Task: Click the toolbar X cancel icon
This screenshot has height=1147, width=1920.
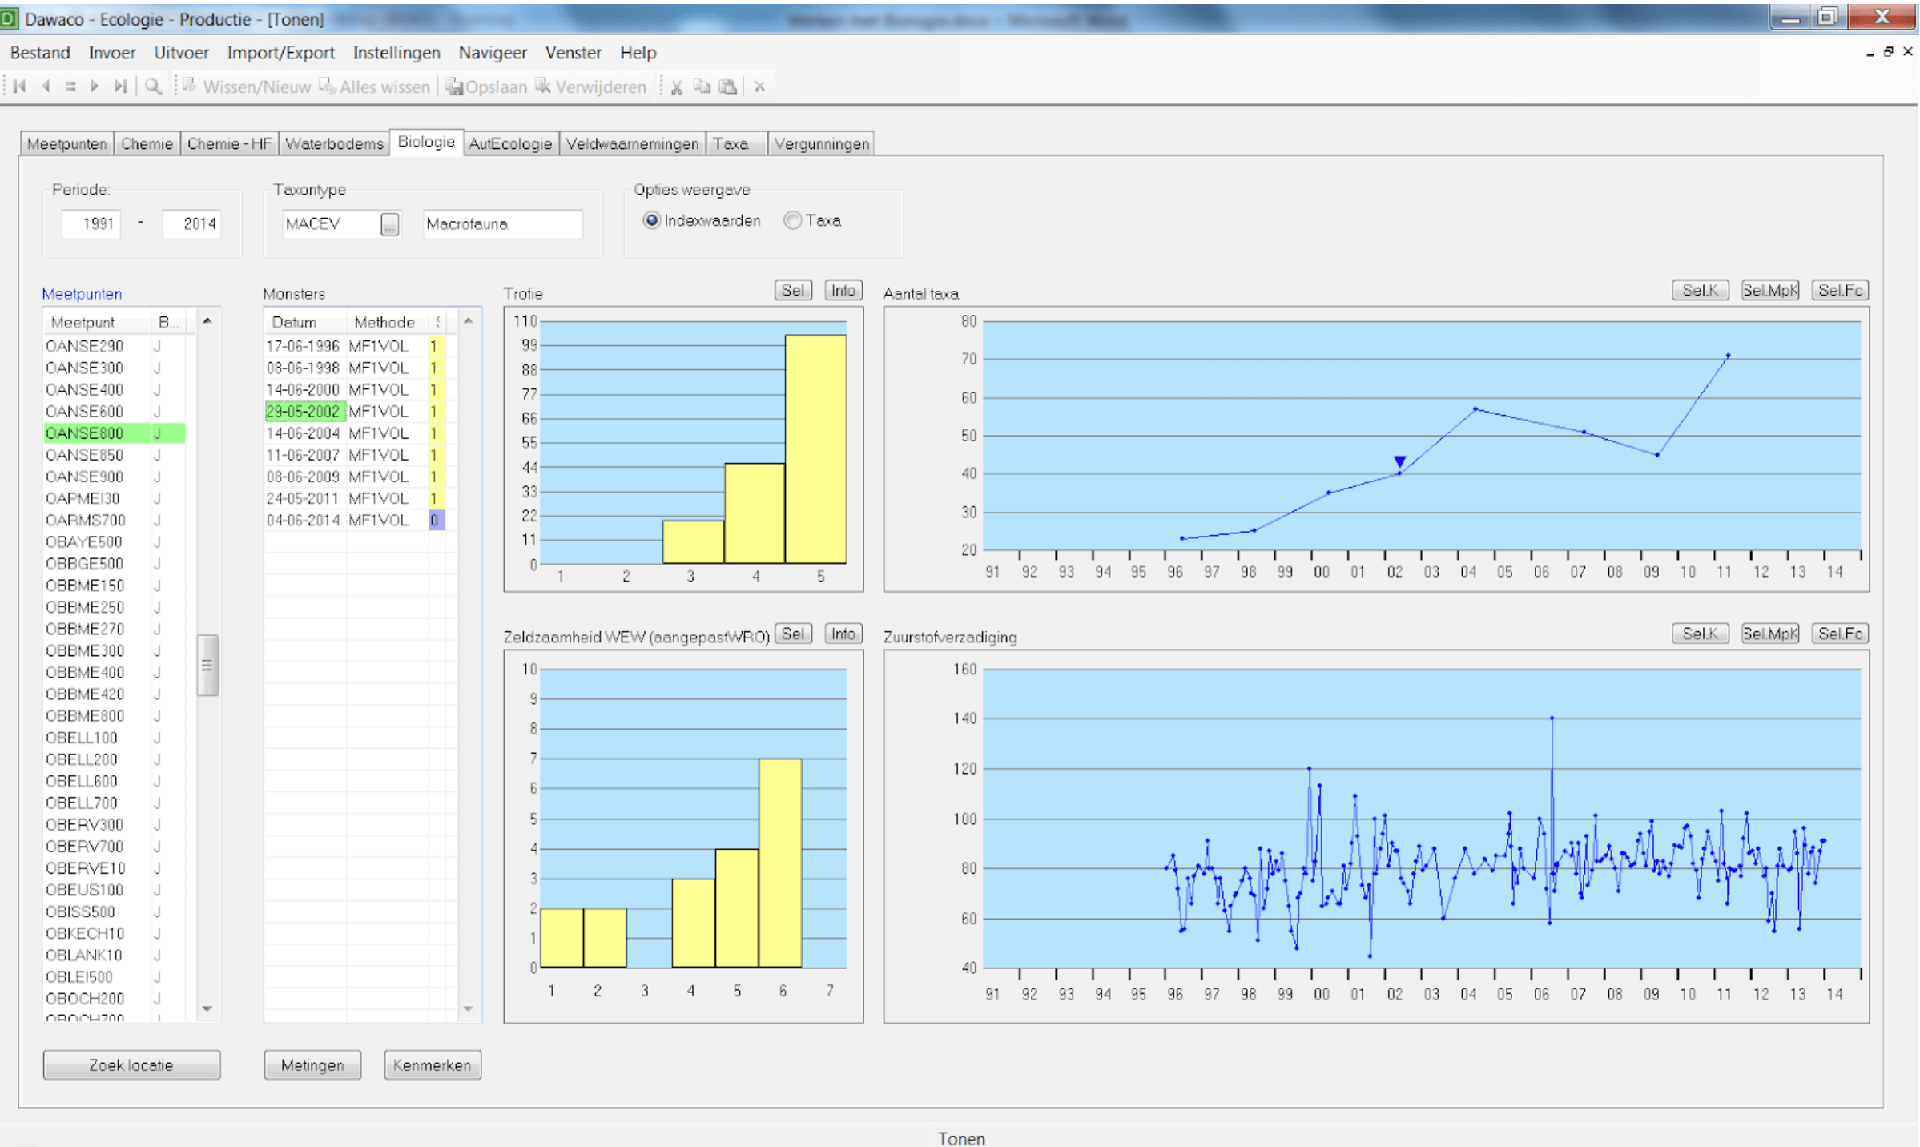Action: pos(760,87)
